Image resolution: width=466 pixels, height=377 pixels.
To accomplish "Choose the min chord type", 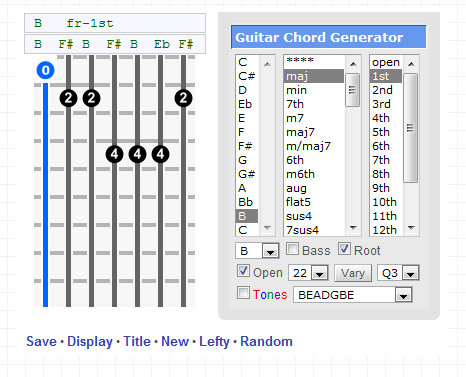I will click(314, 90).
